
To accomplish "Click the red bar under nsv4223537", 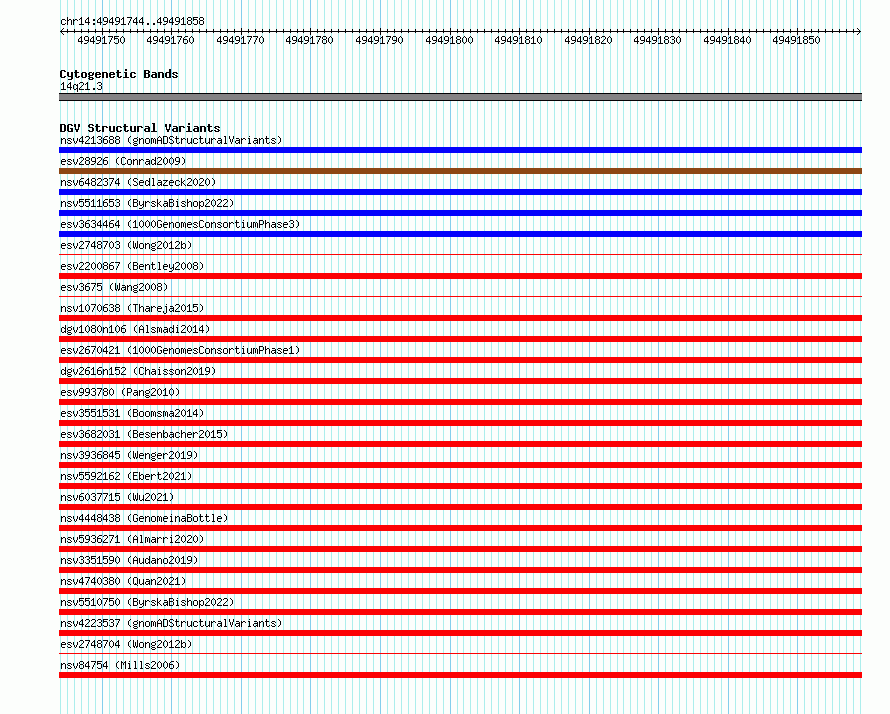I will tap(460, 633).
